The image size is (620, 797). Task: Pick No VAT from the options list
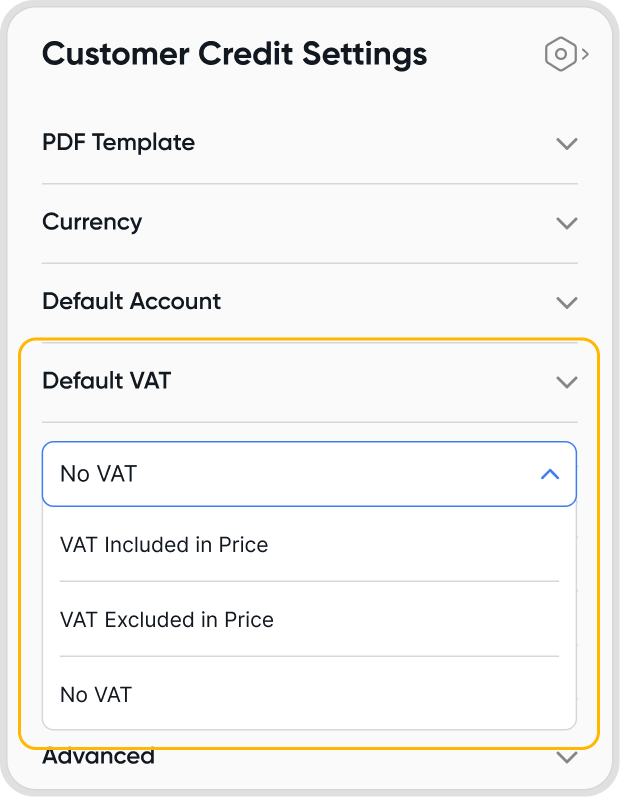(x=96, y=695)
